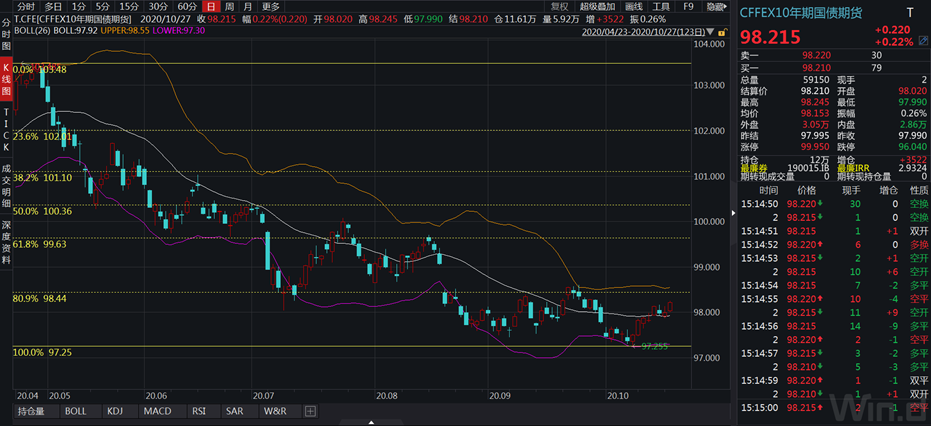Click the 买一 price 98.210

point(816,66)
